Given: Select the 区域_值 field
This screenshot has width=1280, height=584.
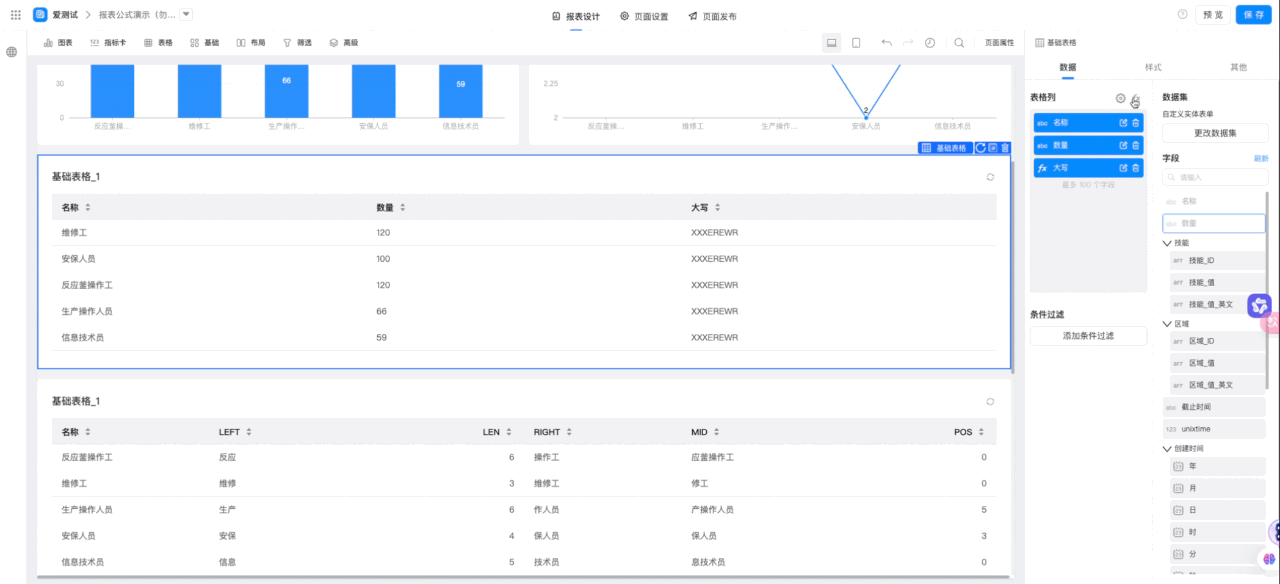Looking at the screenshot, I should click(1219, 363).
